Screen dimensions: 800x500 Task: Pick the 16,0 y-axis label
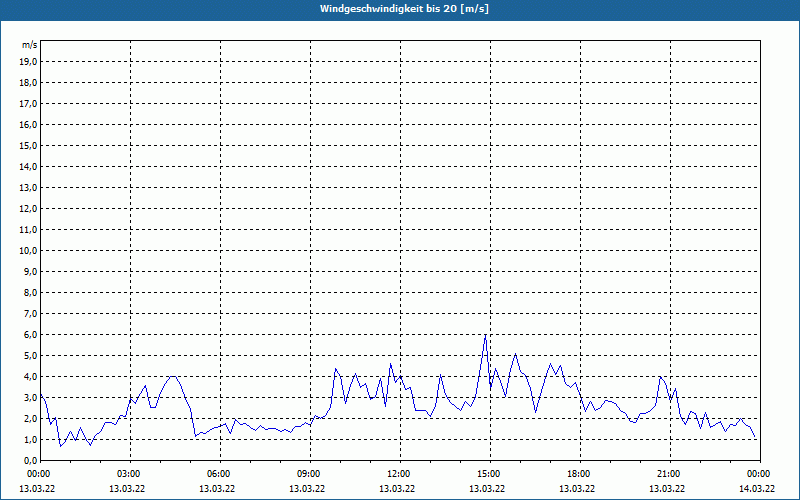click(29, 124)
